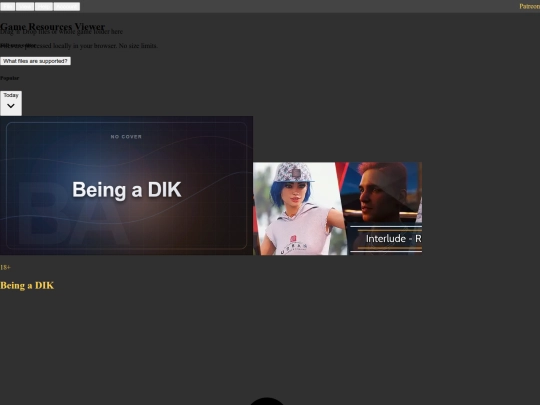Image resolution: width=540 pixels, height=405 pixels.
Task: Click the Popular section label
Action: (10, 78)
